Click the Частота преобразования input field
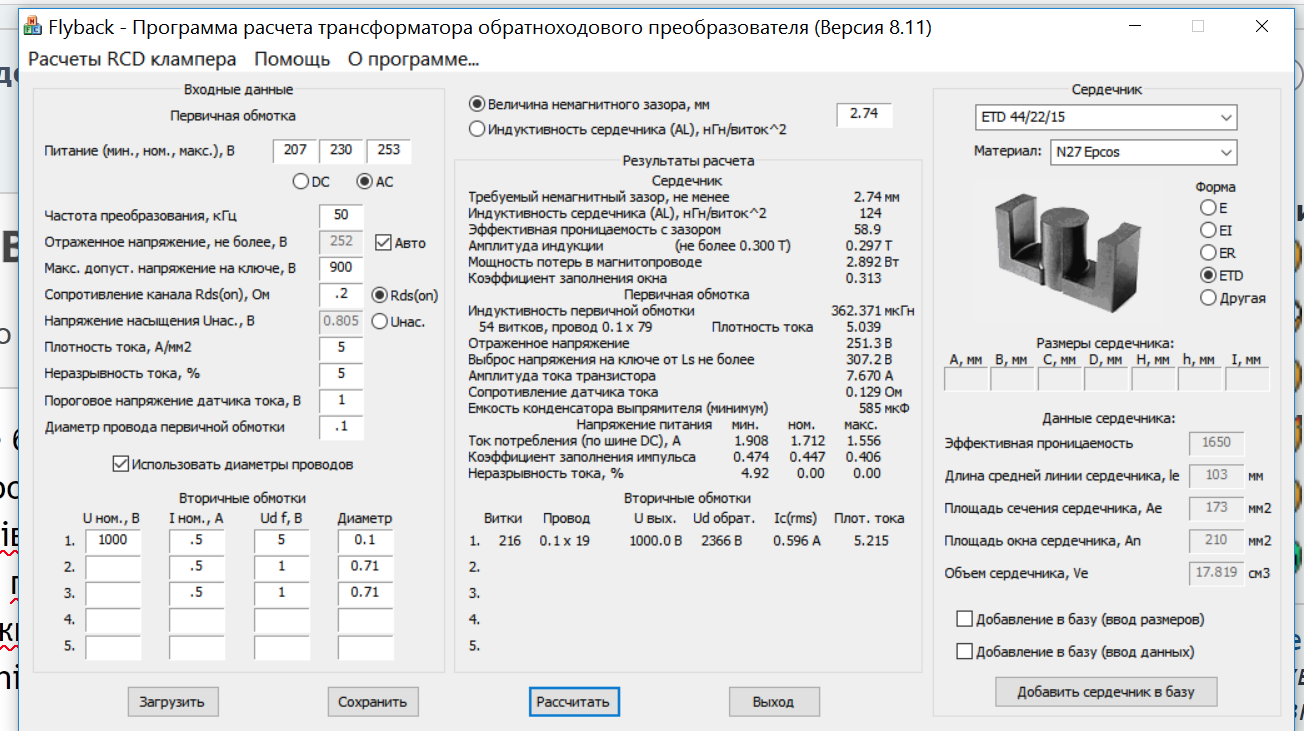 pyautogui.click(x=341, y=216)
